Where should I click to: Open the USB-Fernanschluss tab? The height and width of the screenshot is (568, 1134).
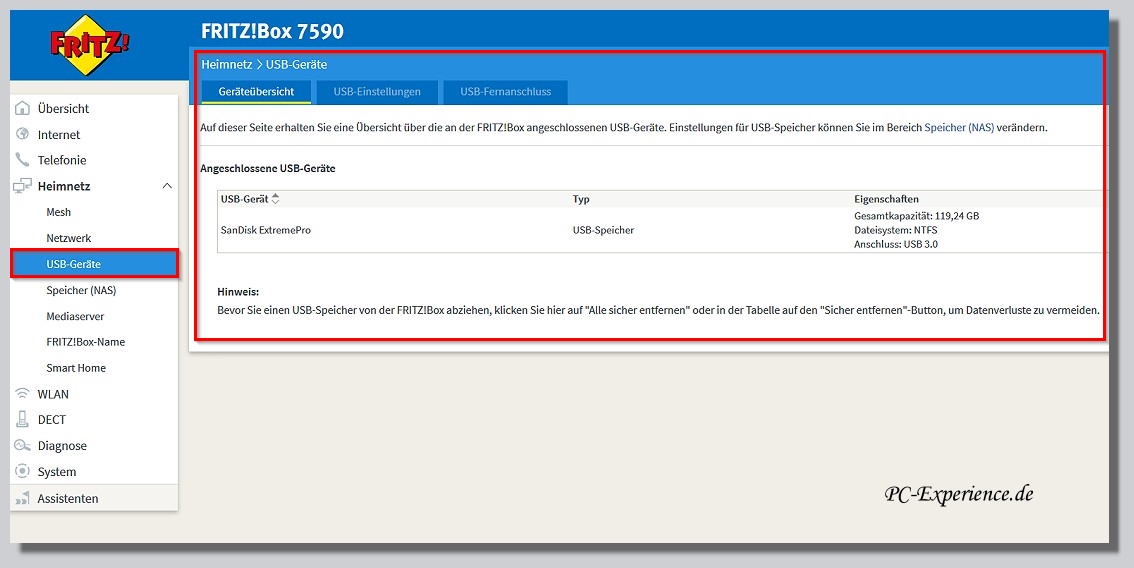[x=505, y=92]
